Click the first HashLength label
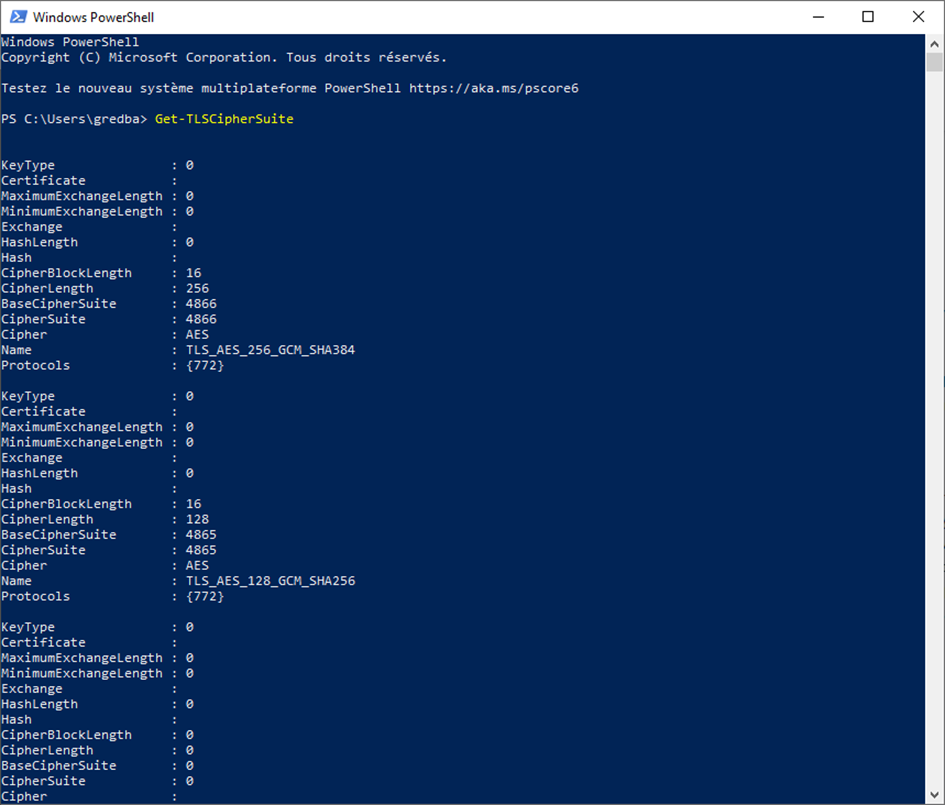The image size is (945, 805). click(39, 242)
